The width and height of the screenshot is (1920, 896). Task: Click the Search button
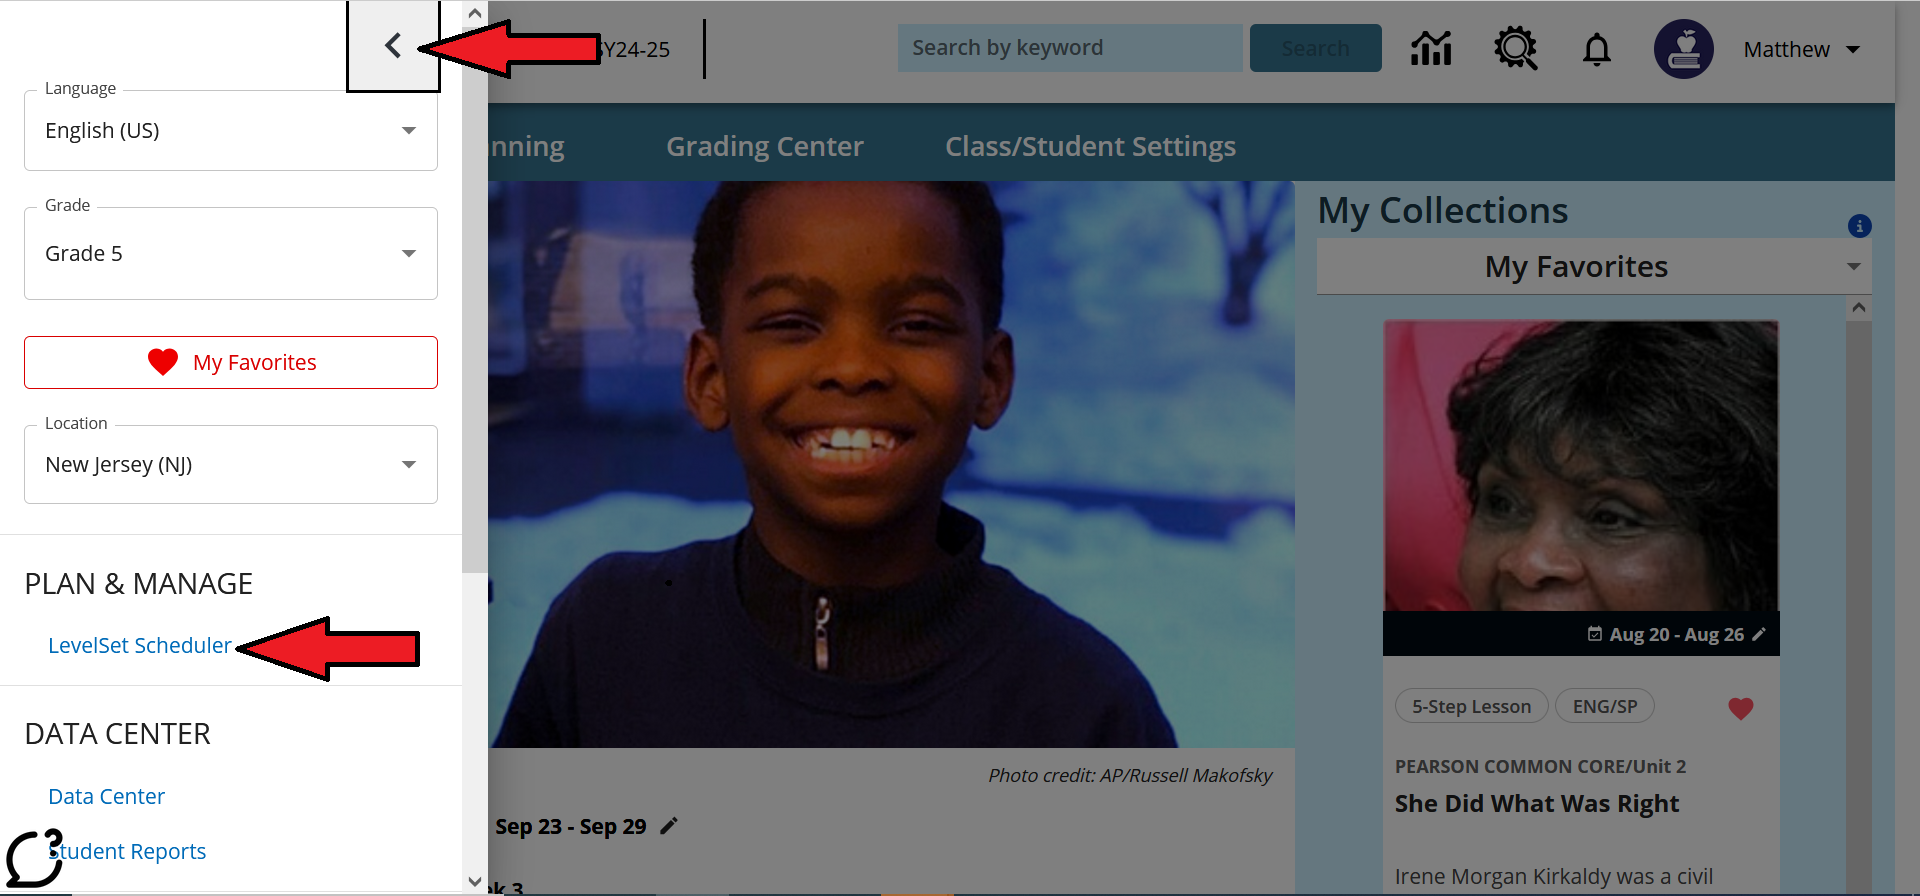pyautogui.click(x=1315, y=48)
